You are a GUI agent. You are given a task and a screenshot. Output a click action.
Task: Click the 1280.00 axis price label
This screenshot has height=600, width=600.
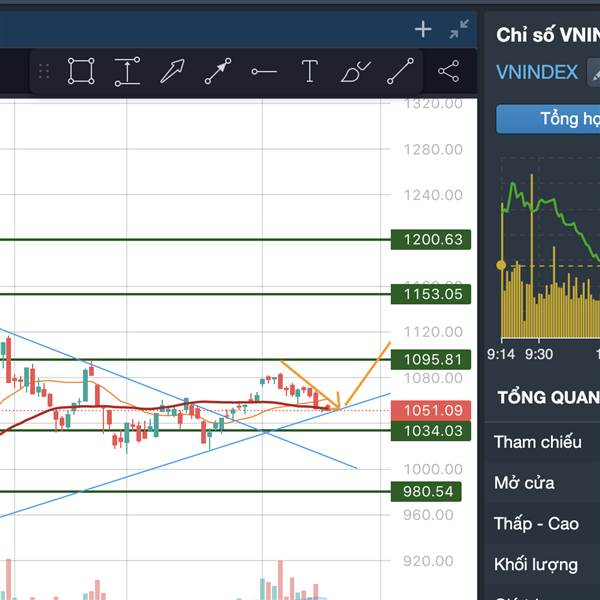(x=433, y=149)
